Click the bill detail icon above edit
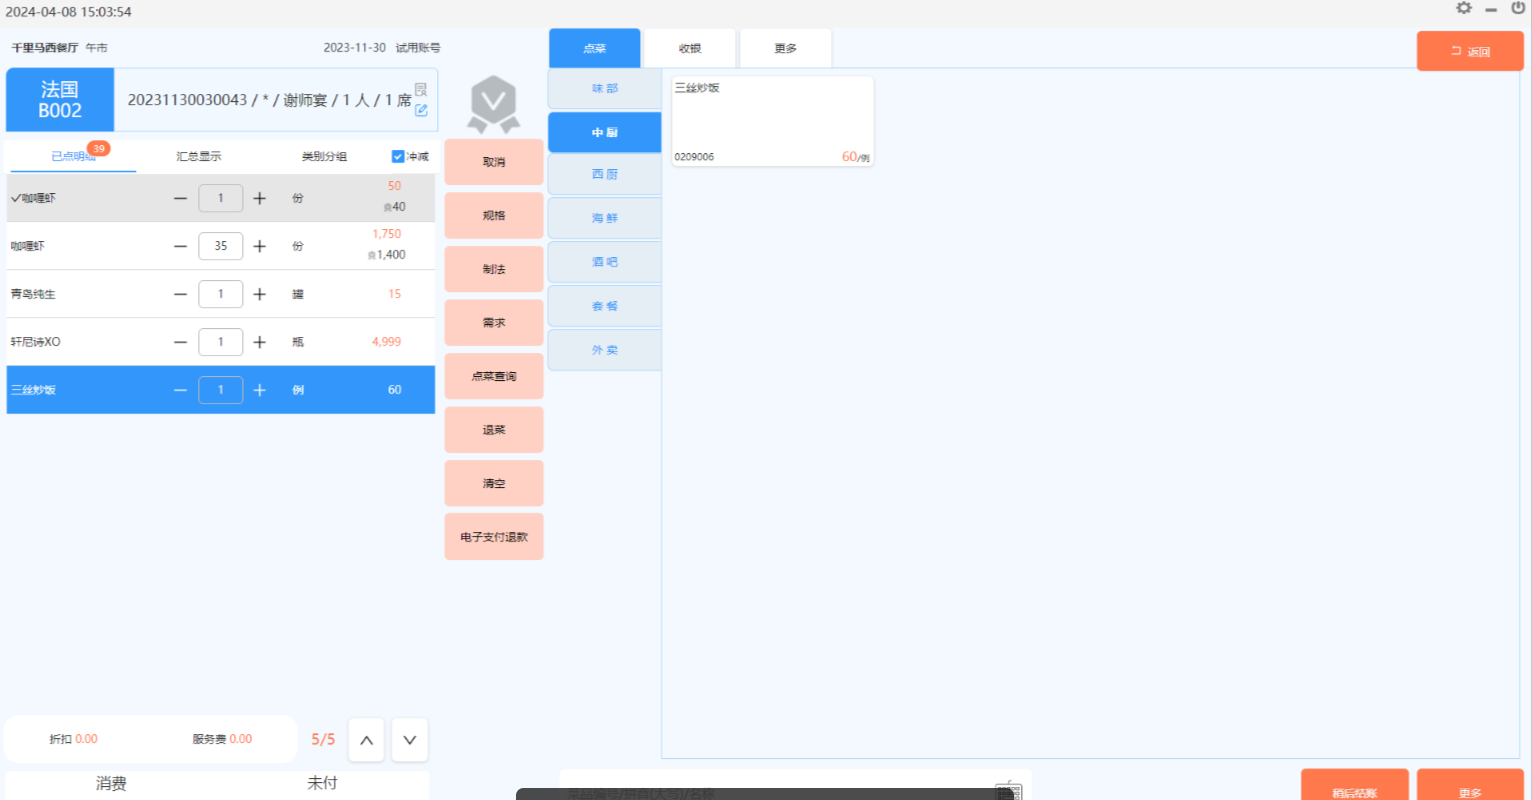The image size is (1532, 800). click(421, 90)
